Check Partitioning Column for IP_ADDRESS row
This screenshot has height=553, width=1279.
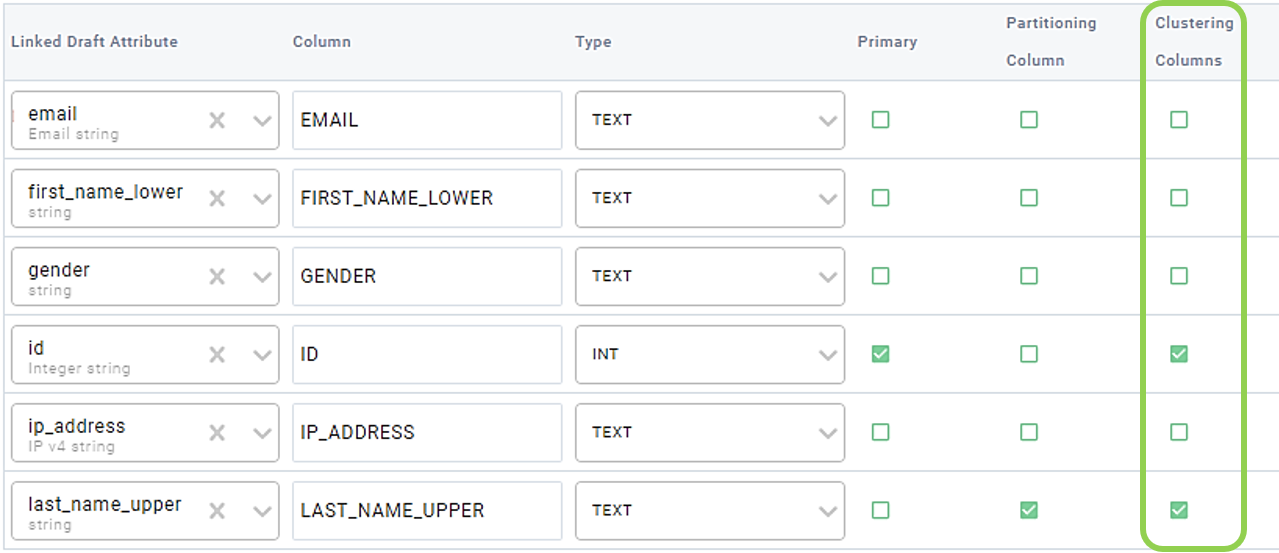[x=1029, y=432]
